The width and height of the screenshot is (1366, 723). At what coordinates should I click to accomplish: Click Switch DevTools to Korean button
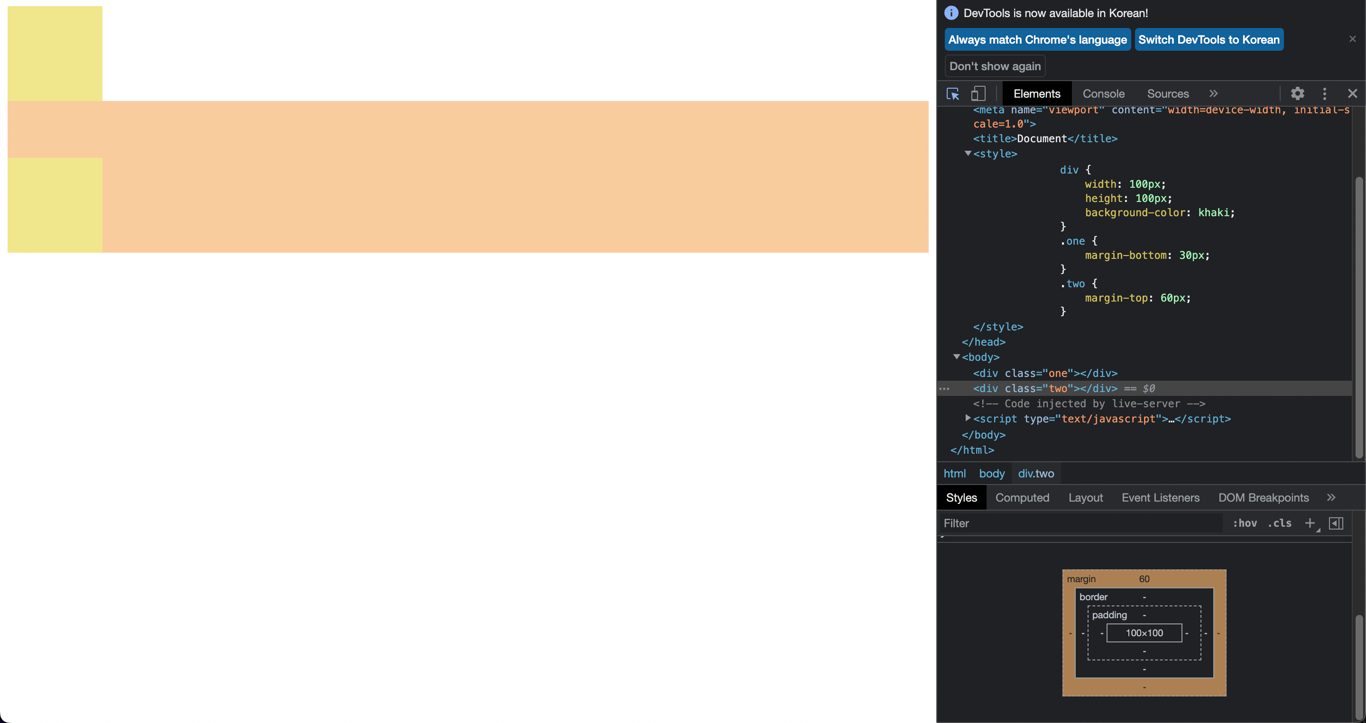pyautogui.click(x=1209, y=40)
